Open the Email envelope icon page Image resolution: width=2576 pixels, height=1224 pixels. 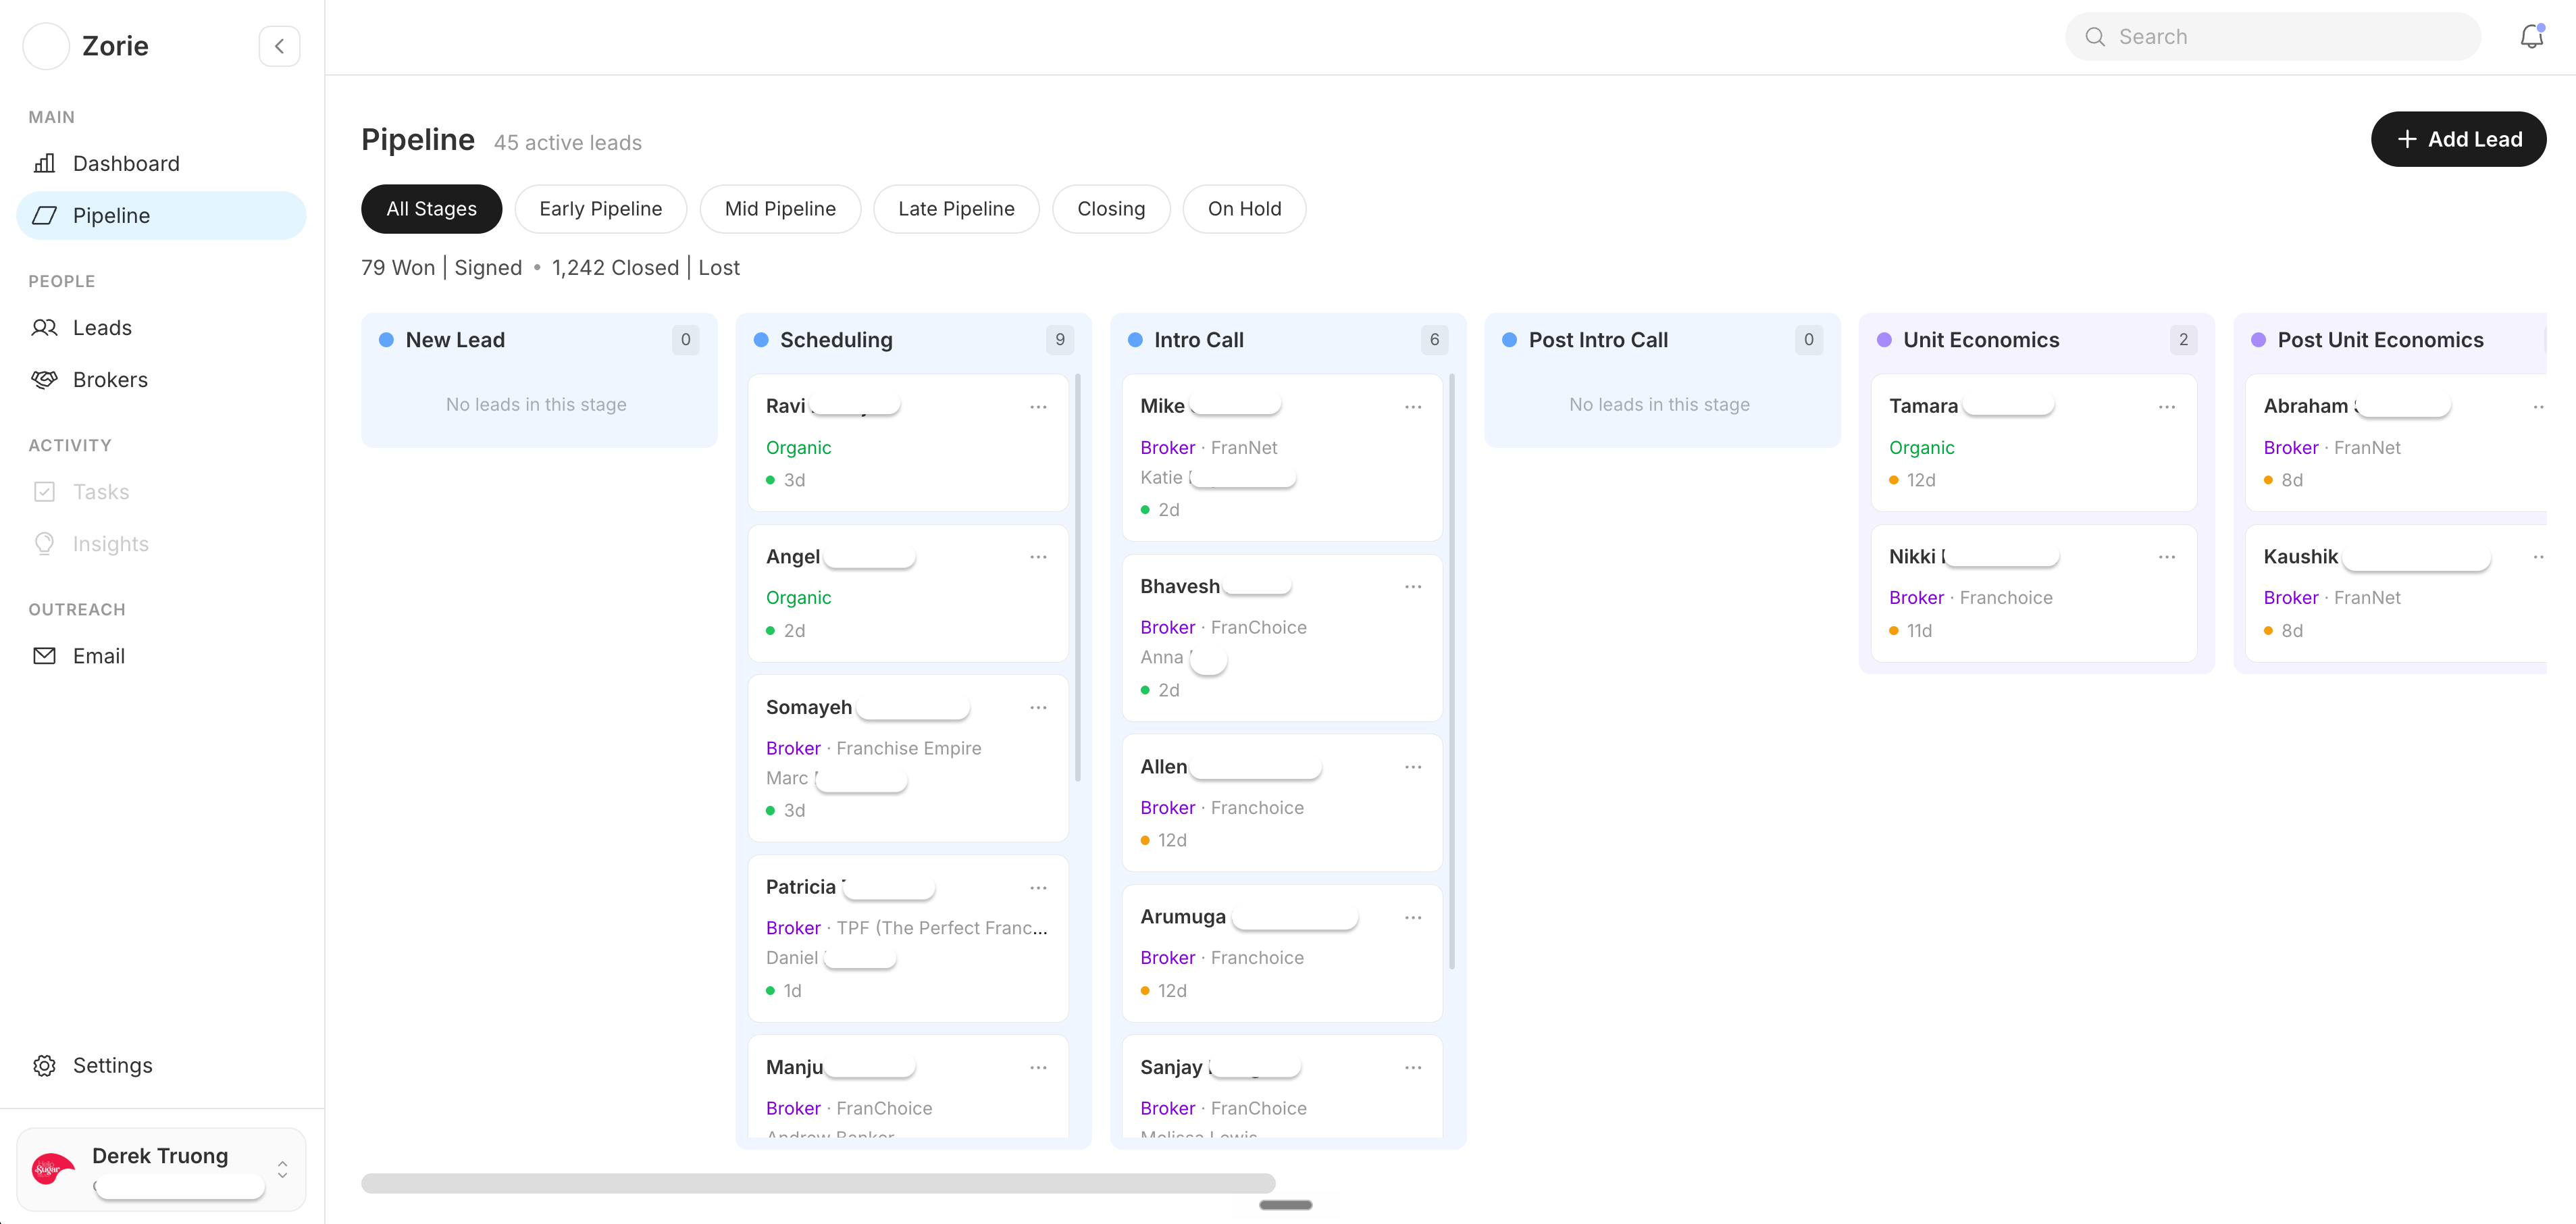[45, 656]
